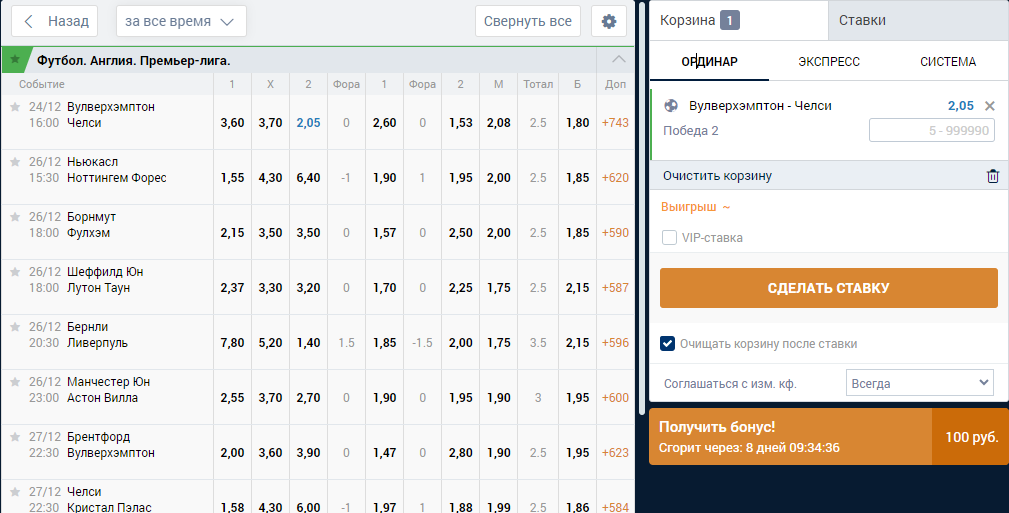Favorite the Брентфорд - Вулверхэмптон match star
Viewport: 1009px width, 513px height.
(x=15, y=437)
